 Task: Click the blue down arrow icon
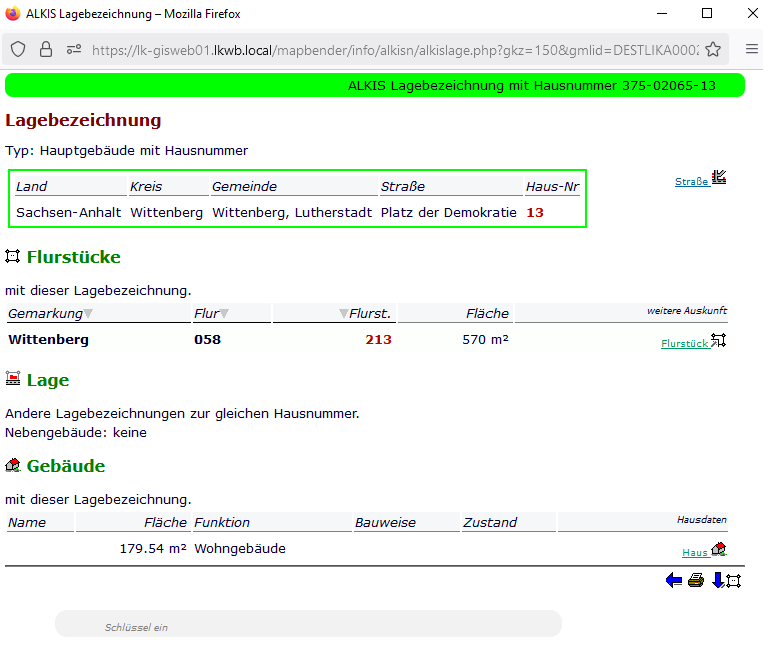click(x=717, y=581)
